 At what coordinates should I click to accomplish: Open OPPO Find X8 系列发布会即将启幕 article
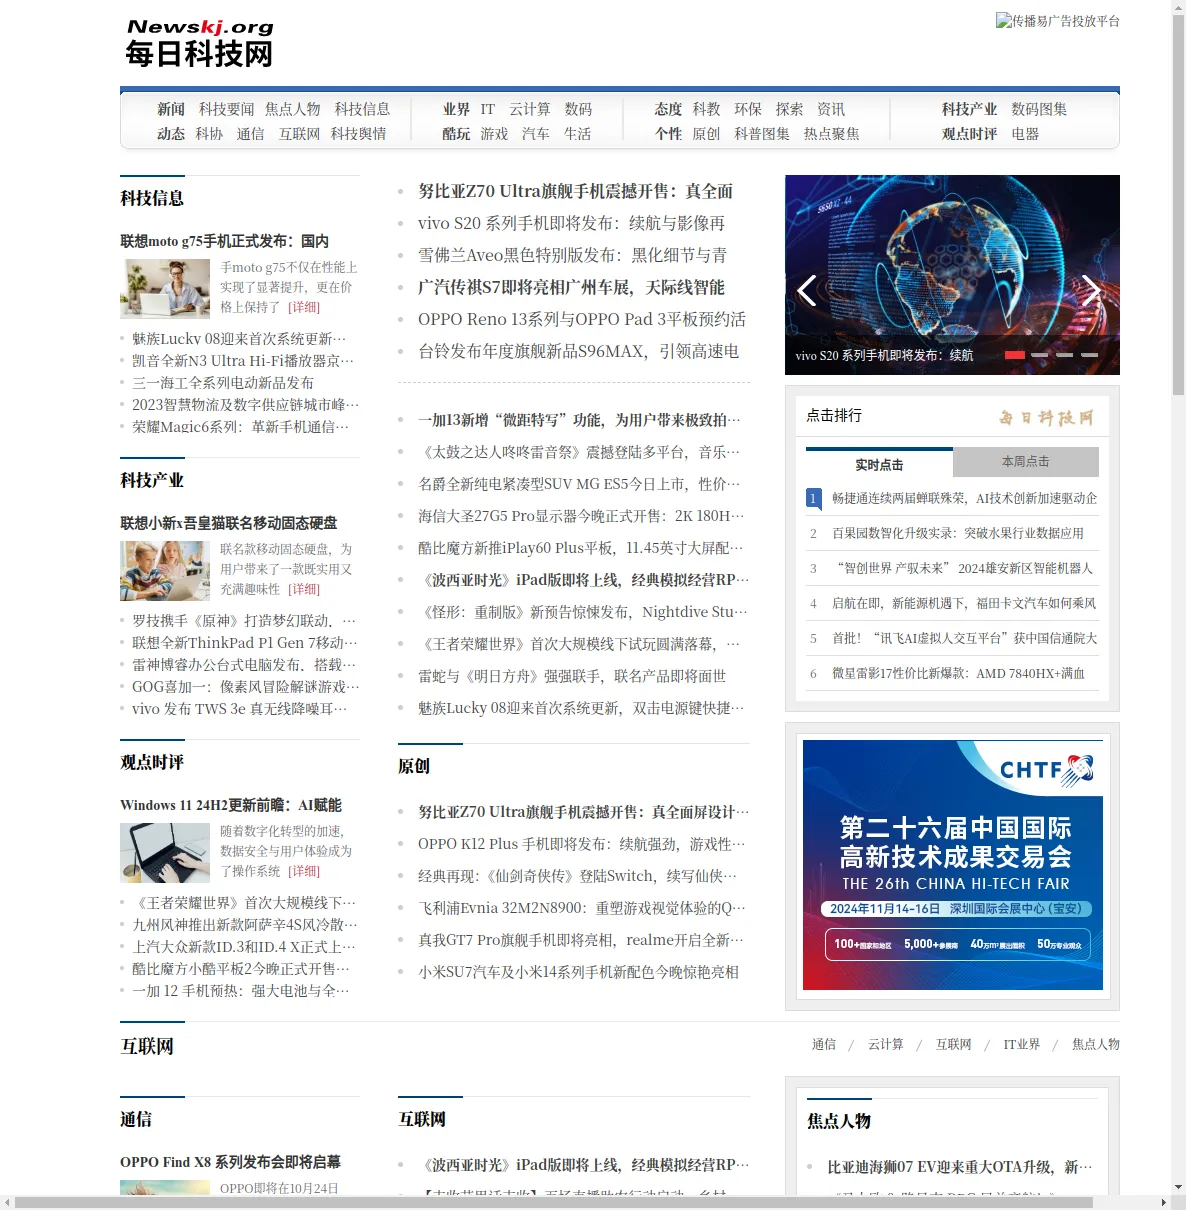230,1162
